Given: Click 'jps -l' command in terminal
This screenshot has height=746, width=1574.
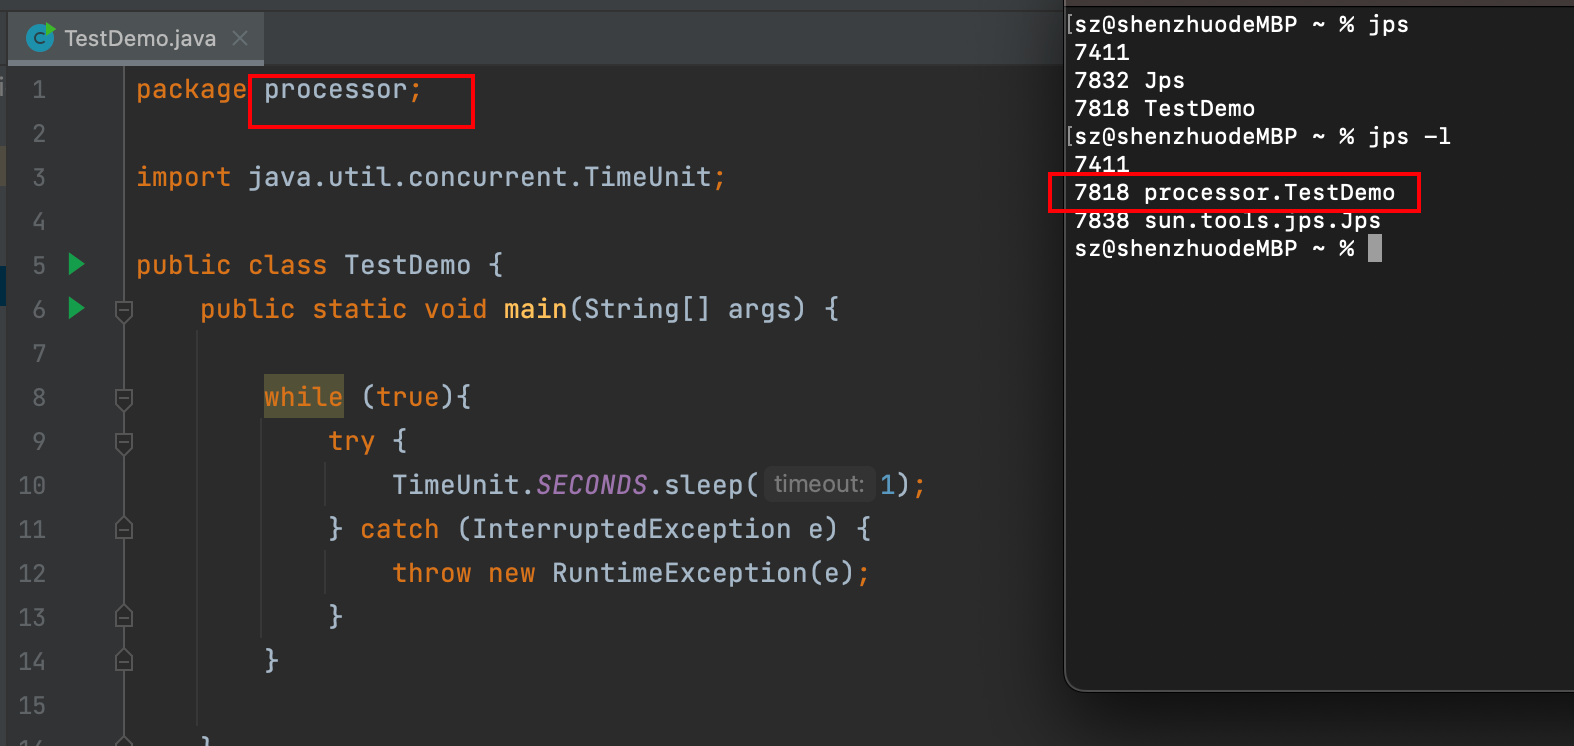Looking at the screenshot, I should tap(1409, 136).
